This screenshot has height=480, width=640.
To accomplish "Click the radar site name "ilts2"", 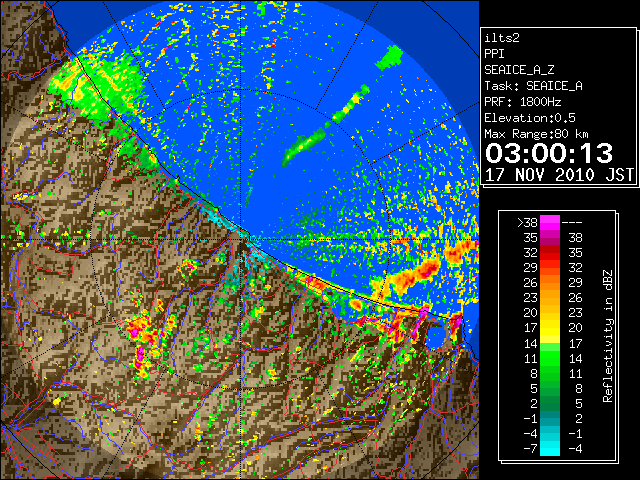I will click(x=502, y=38).
